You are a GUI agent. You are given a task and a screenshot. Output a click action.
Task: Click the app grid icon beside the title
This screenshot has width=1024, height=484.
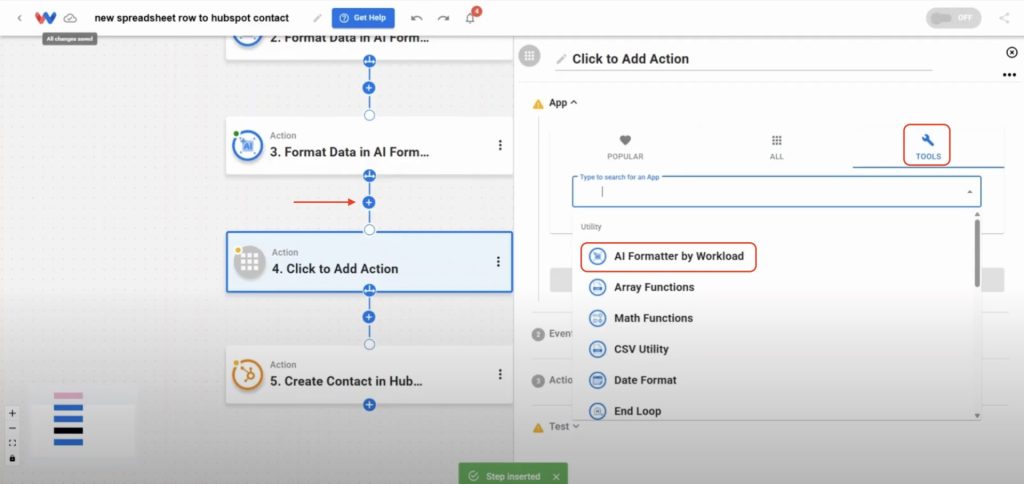tap(530, 56)
